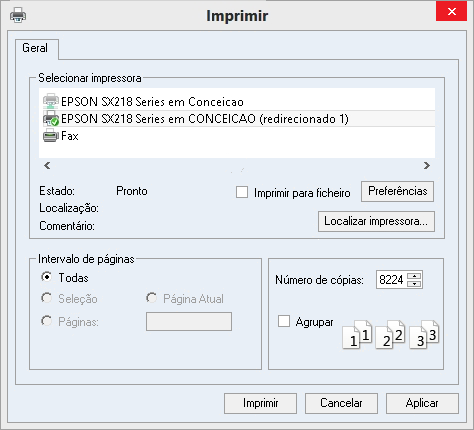Increase number of copies with up arrow
The width and height of the screenshot is (474, 430).
[x=414, y=276]
